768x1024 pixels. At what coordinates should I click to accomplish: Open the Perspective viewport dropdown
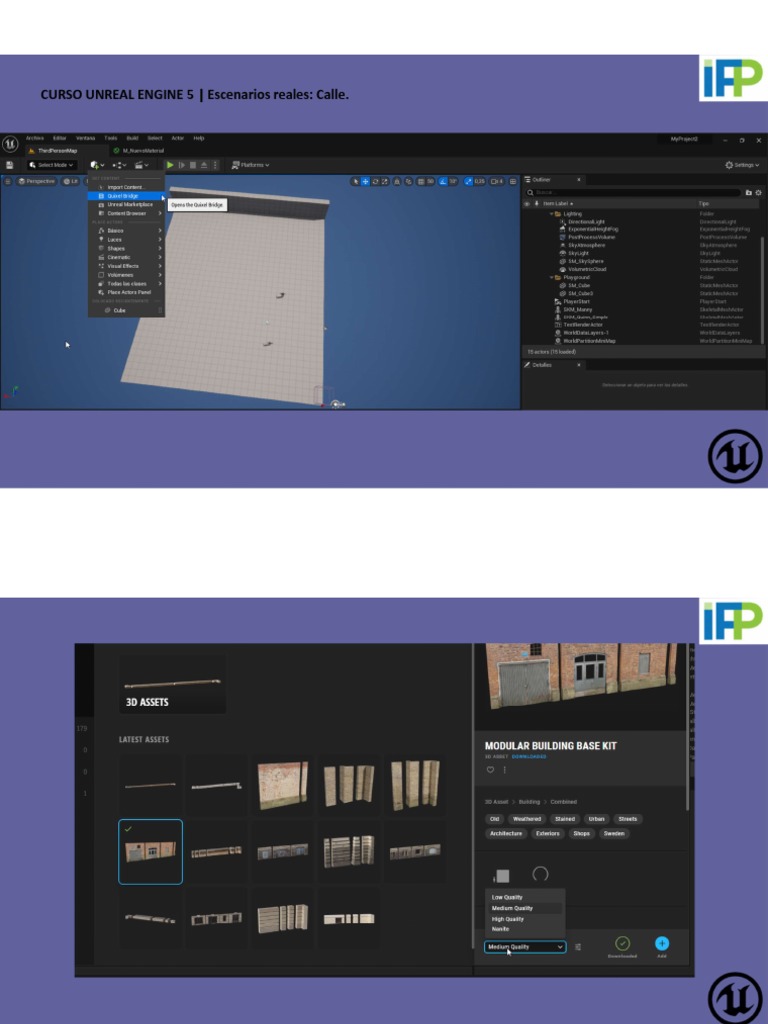[x=37, y=182]
